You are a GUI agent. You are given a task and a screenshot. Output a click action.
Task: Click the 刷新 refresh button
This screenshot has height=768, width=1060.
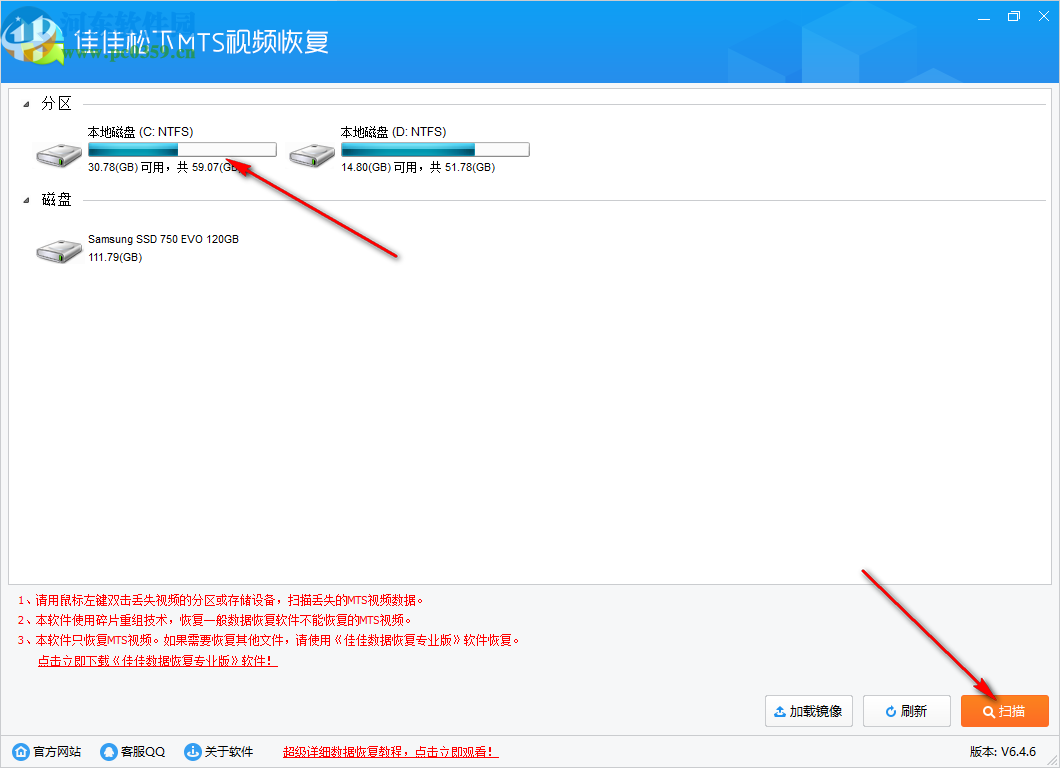coord(906,711)
